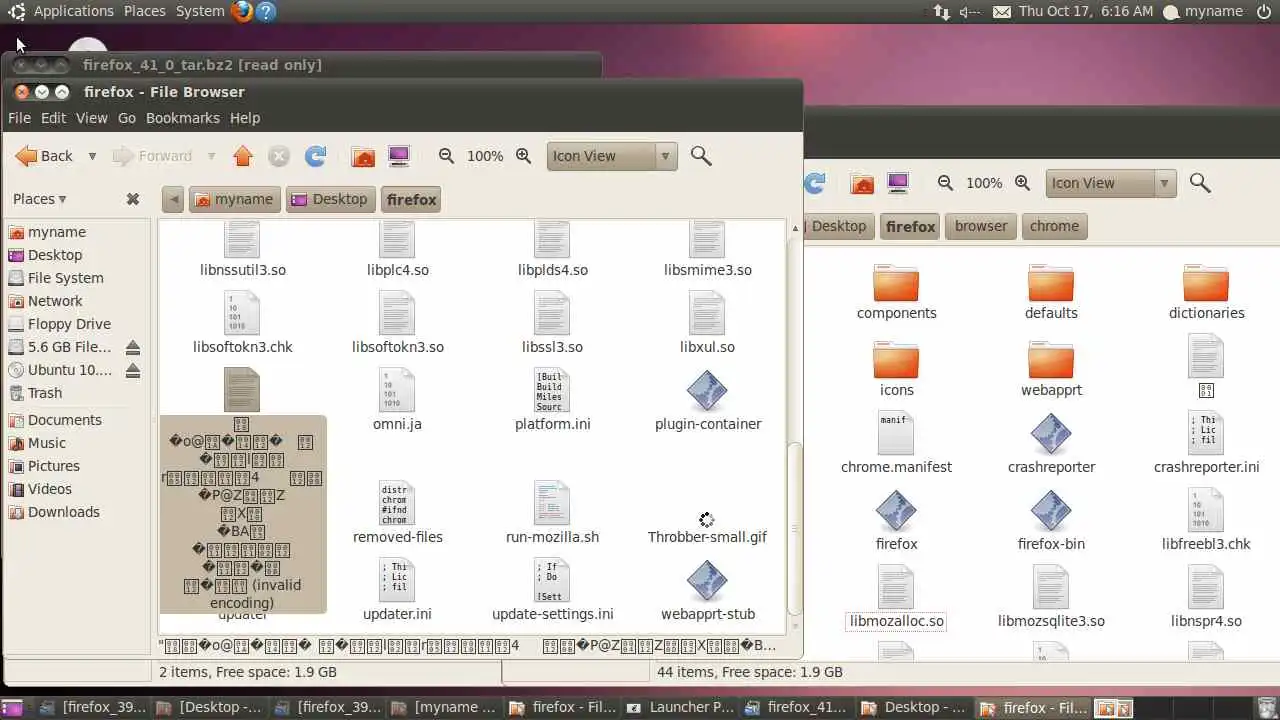Open Trash in Places sidebar

pyautogui.click(x=45, y=393)
